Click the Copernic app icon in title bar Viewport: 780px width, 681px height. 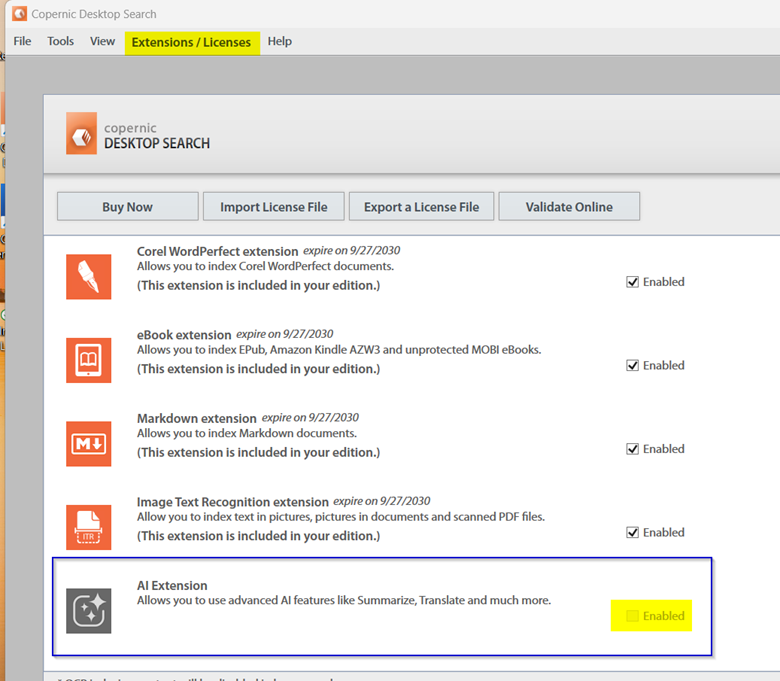pos(19,14)
